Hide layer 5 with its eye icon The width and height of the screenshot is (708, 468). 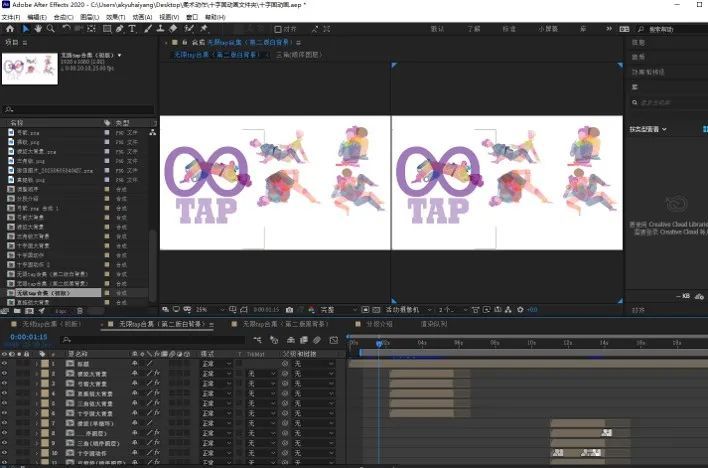(5, 403)
